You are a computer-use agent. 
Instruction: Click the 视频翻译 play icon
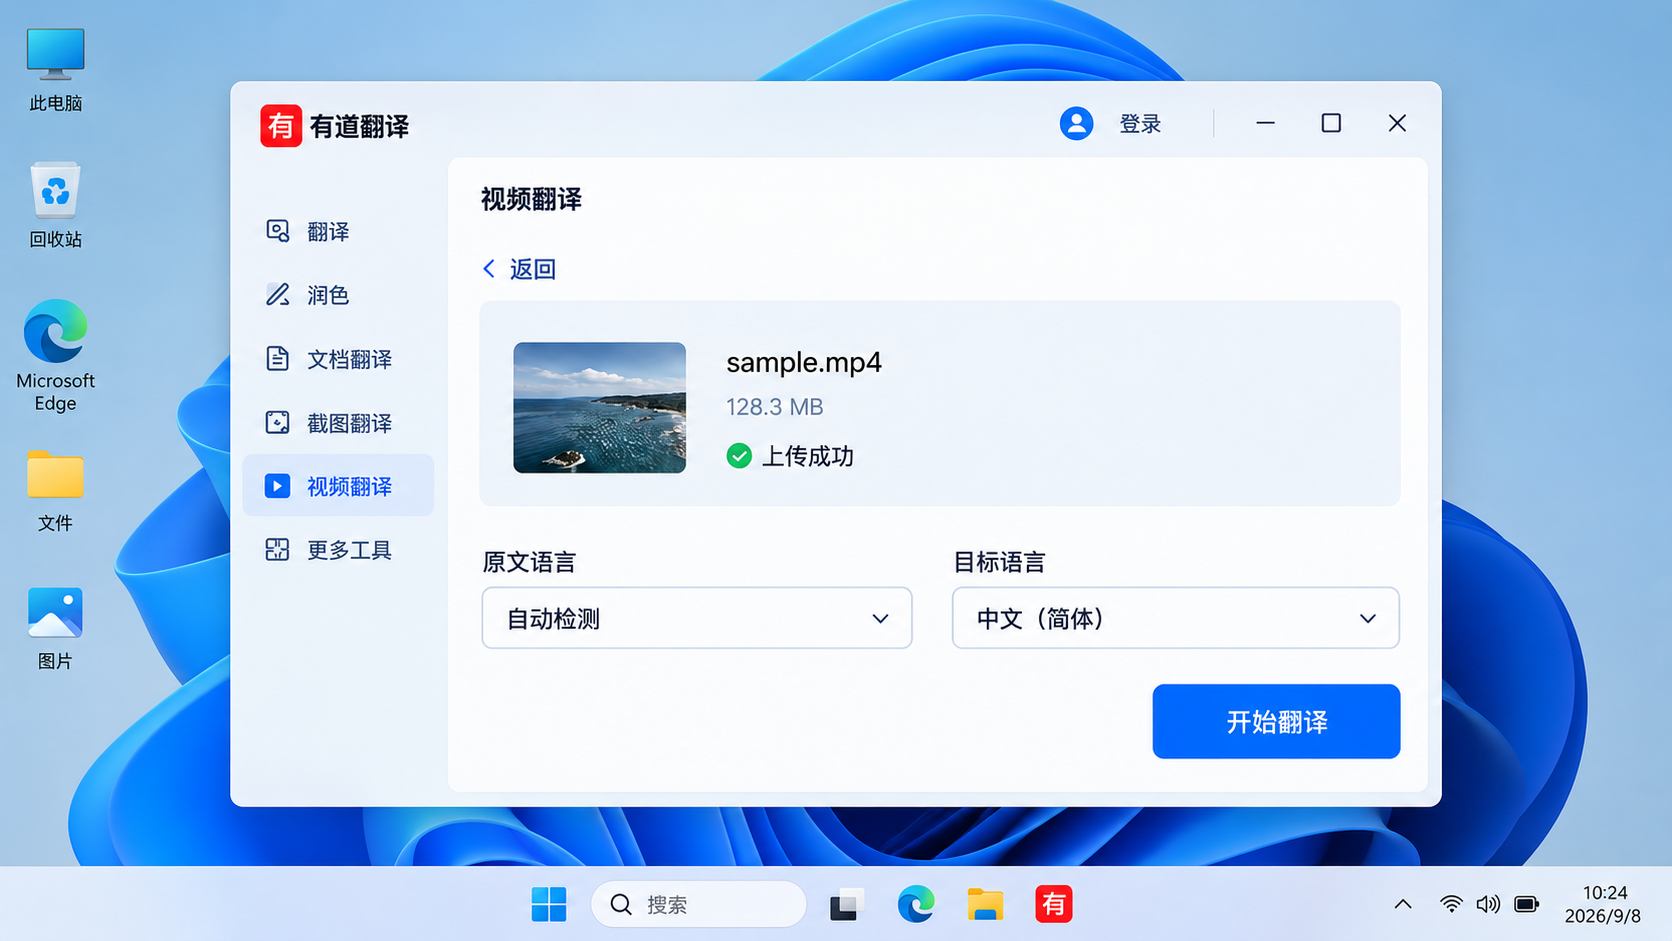click(277, 486)
